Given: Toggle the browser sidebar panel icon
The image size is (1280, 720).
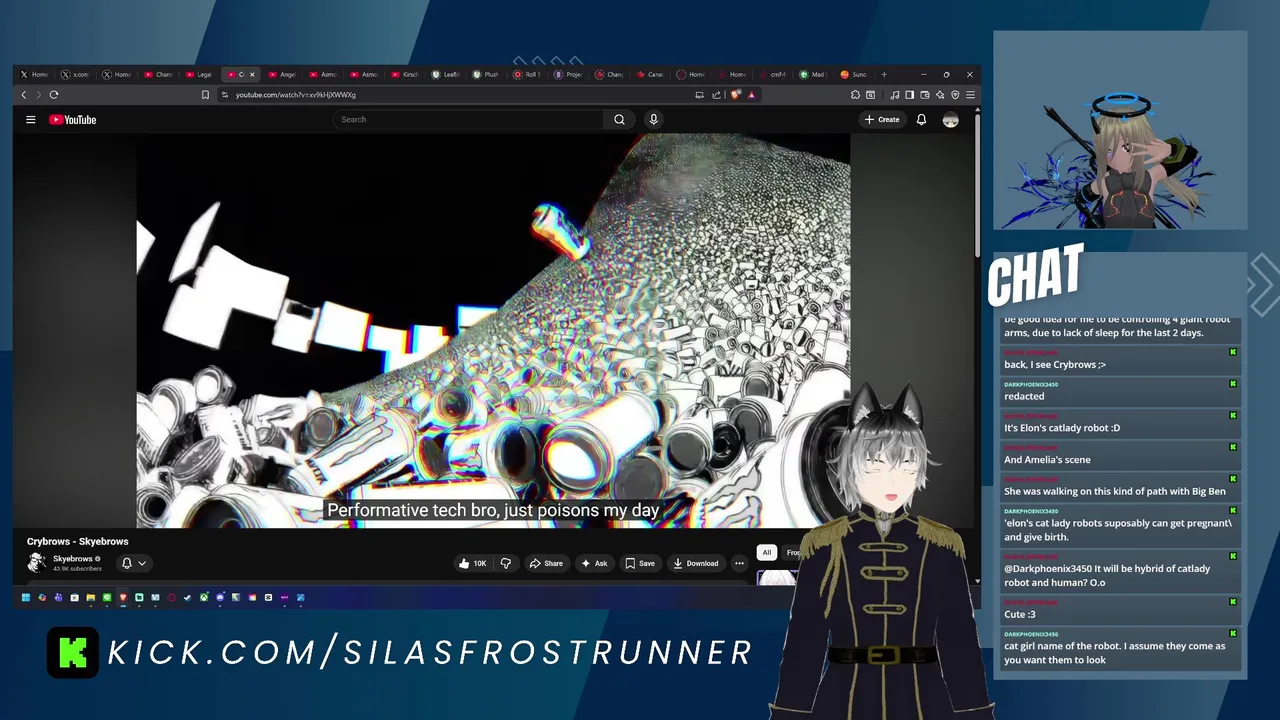Looking at the screenshot, I should point(910,94).
